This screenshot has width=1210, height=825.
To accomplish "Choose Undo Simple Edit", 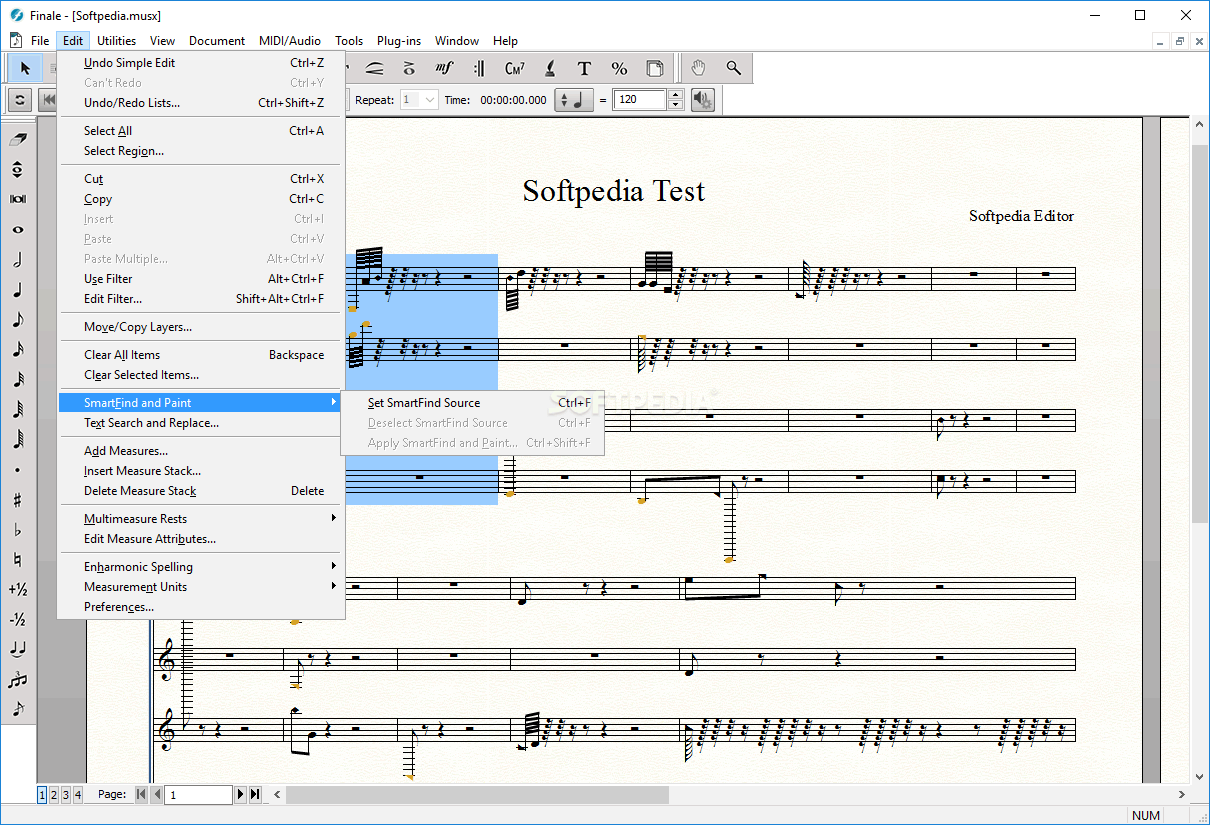I will tap(200, 63).
